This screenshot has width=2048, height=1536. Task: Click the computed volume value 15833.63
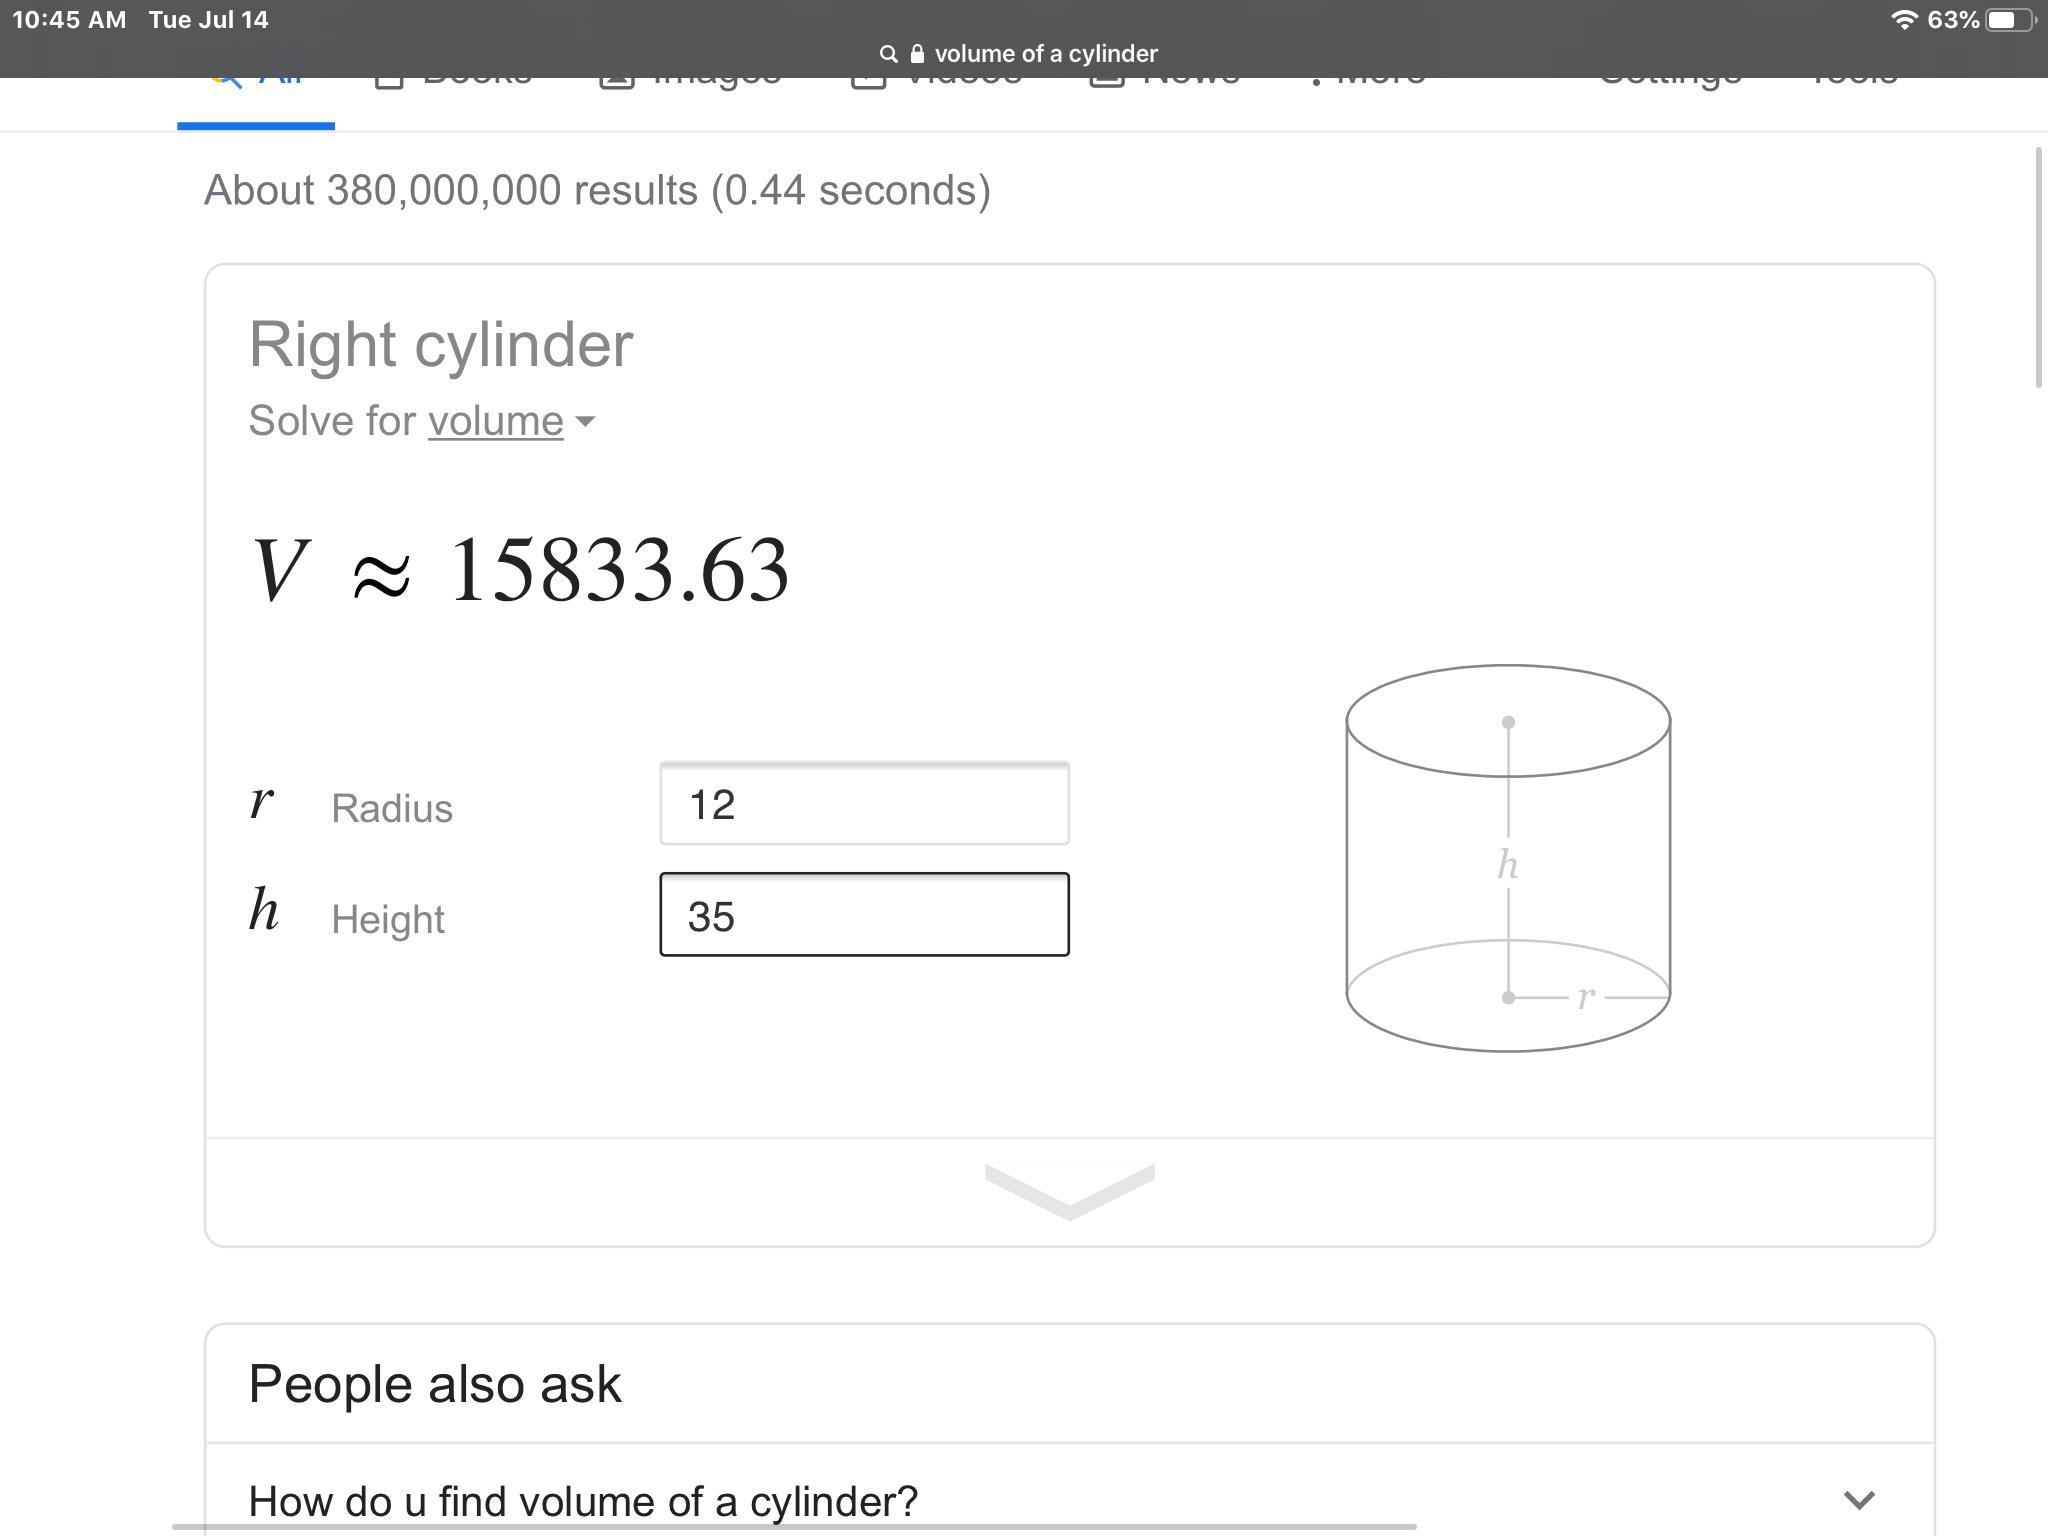click(x=619, y=570)
